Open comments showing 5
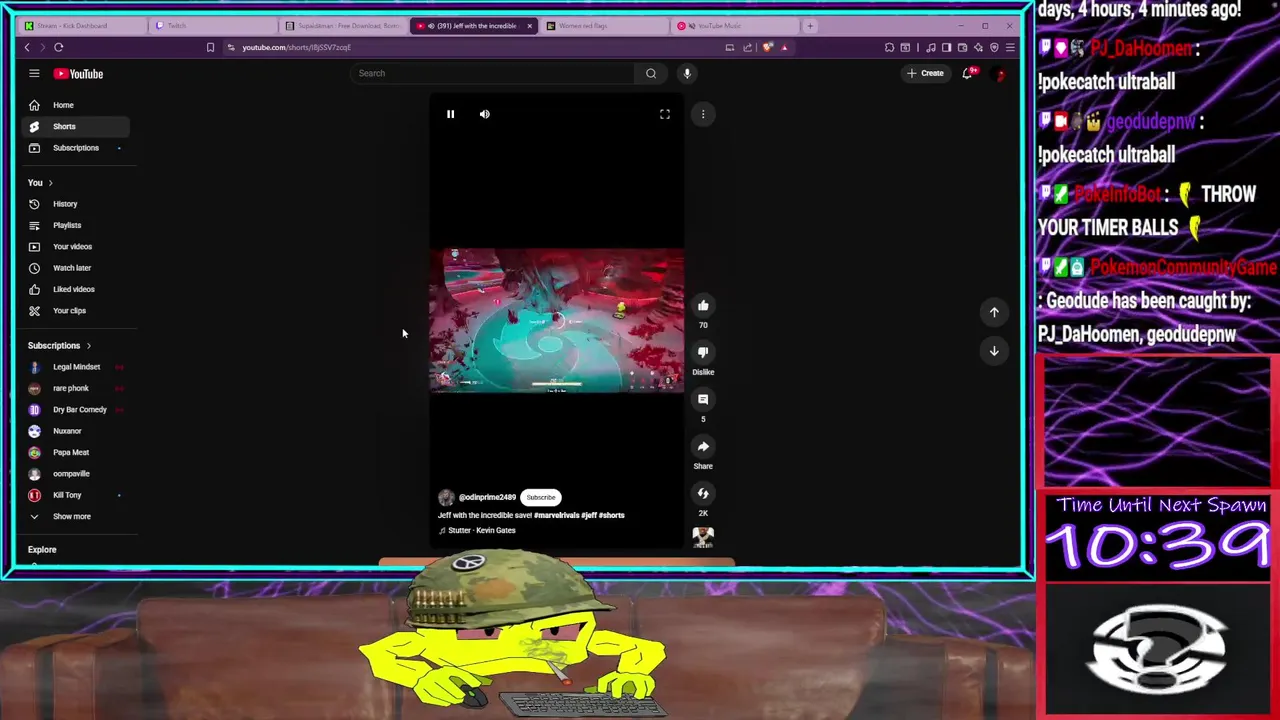Image resolution: width=1280 pixels, height=720 pixels. (x=703, y=399)
